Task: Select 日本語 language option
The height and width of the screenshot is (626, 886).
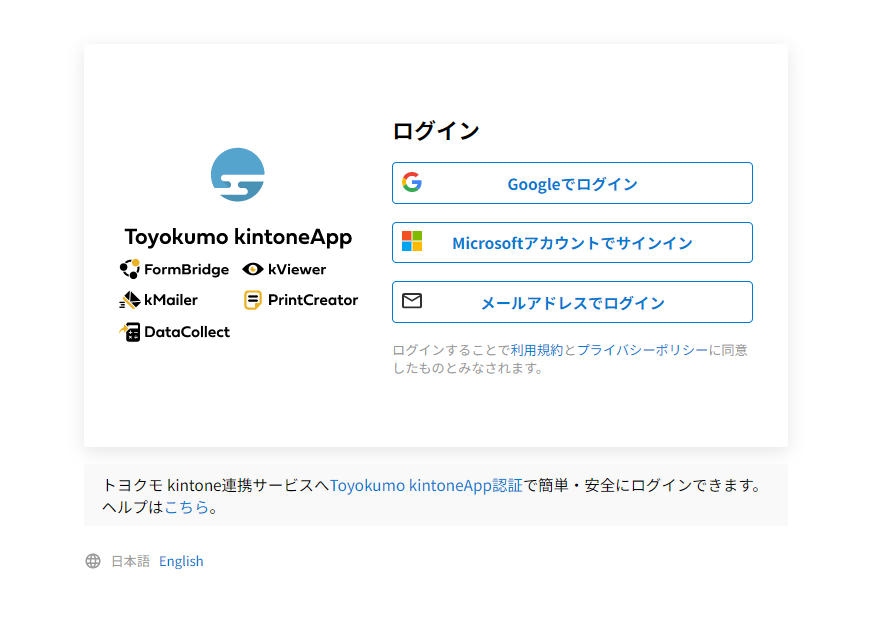Action: 131,561
